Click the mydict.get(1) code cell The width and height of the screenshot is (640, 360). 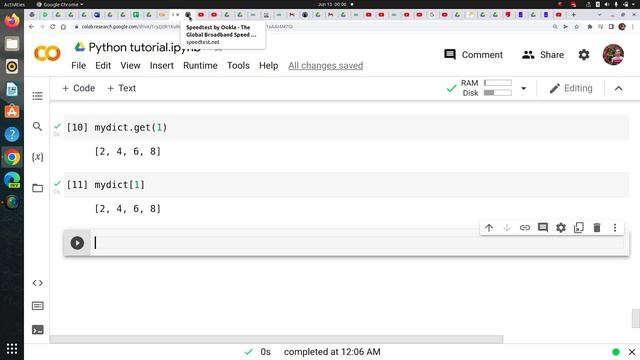point(346,127)
